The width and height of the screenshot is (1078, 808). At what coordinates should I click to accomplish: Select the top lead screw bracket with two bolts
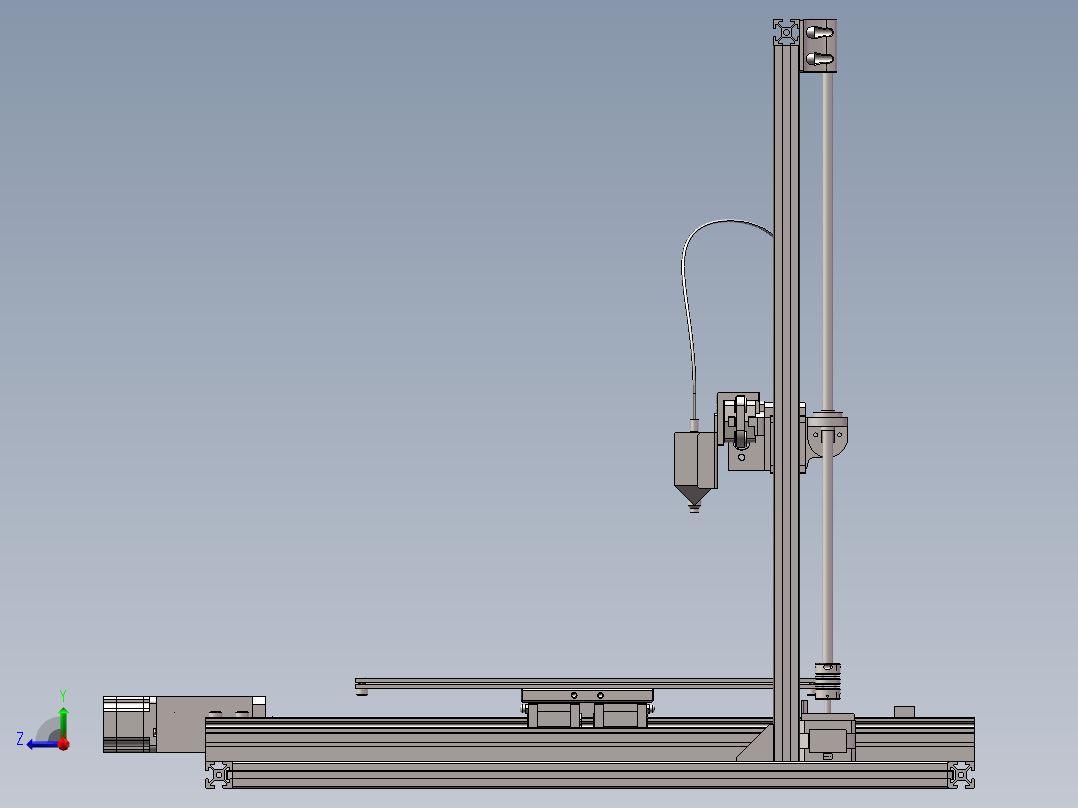[x=819, y=45]
